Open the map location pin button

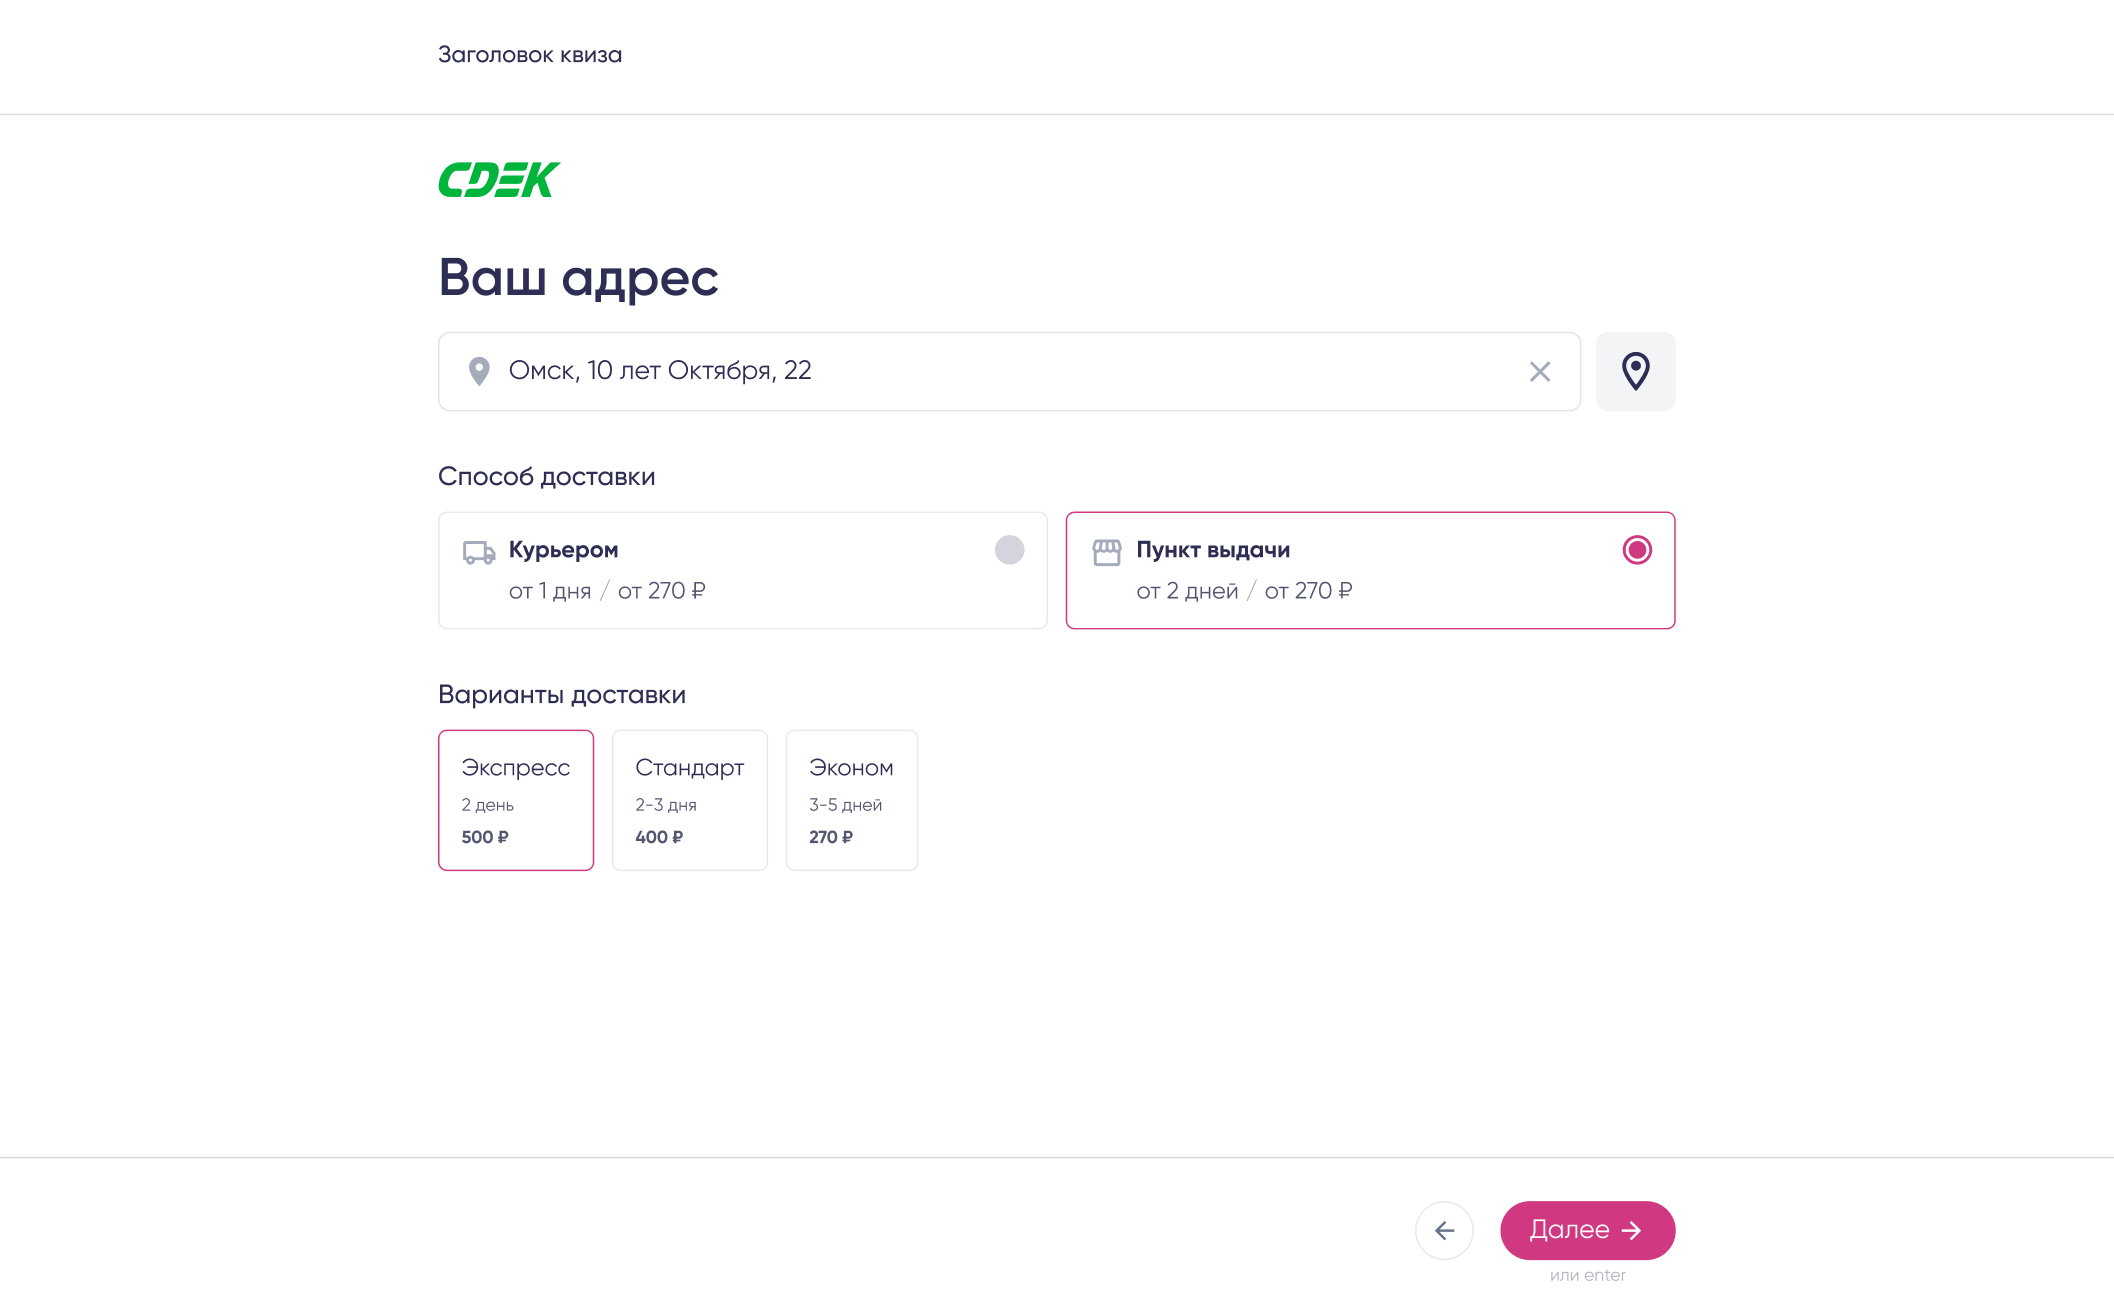[x=1635, y=371]
